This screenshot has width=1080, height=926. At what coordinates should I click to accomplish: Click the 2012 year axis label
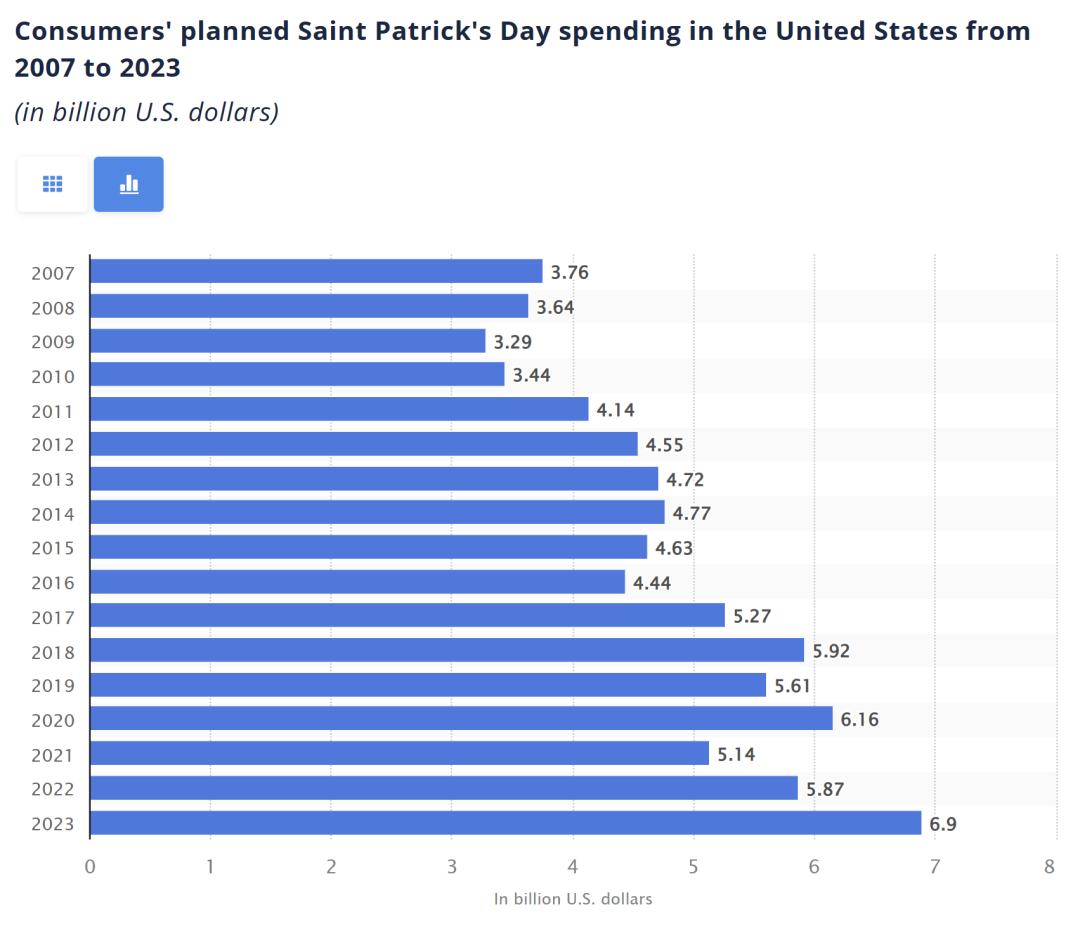53,445
